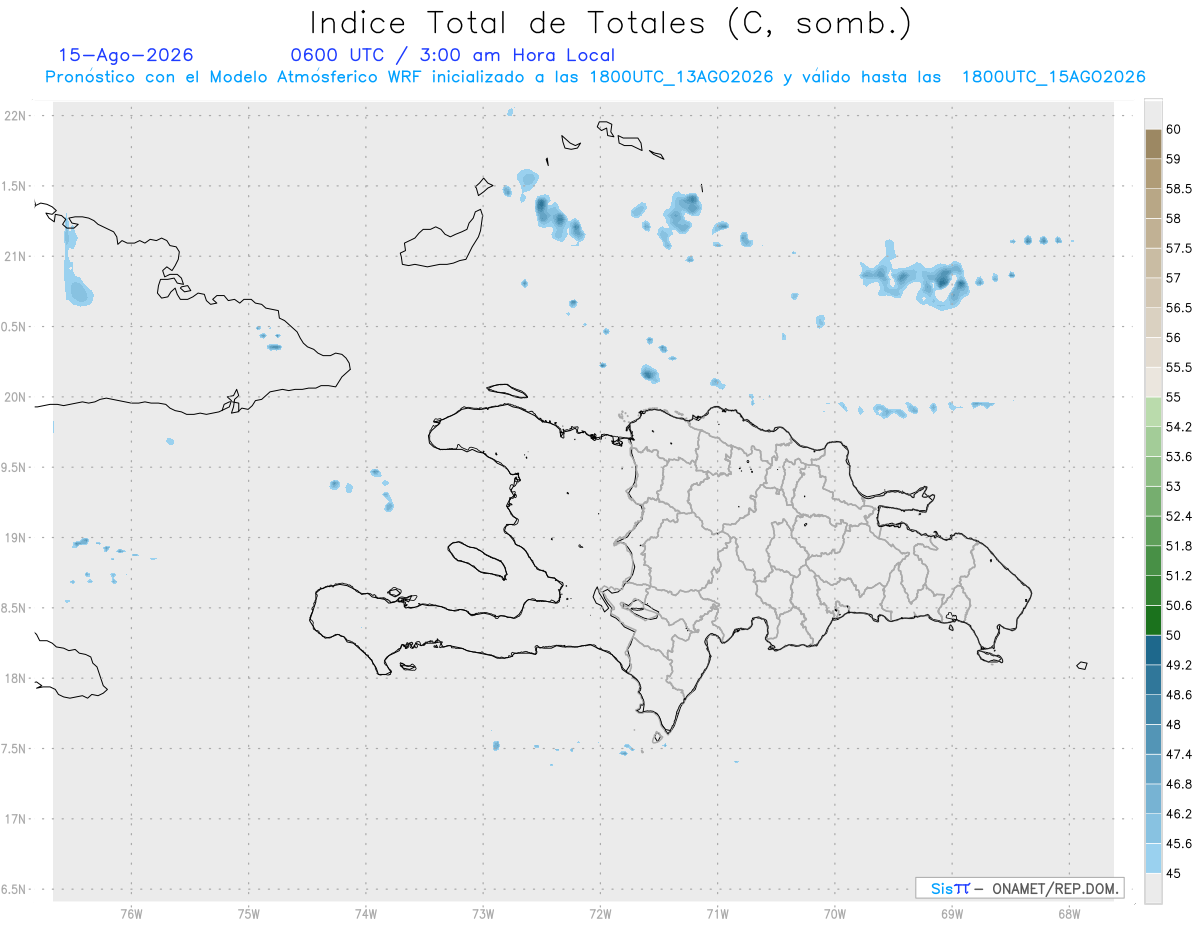Click the colorbar value label 50.6
This screenshot has width=1200, height=927.
(x=1178, y=605)
